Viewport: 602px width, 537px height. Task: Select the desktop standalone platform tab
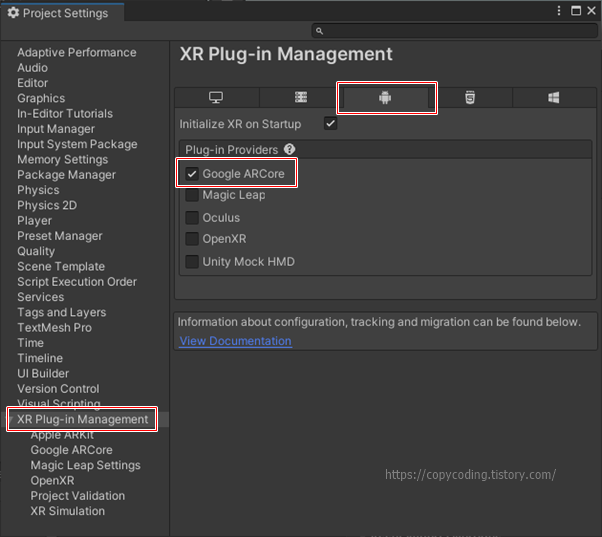point(216,97)
